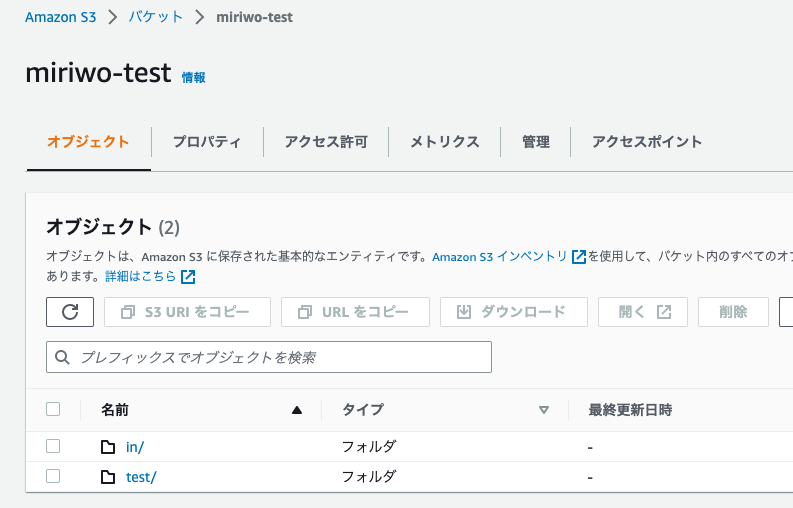793x508 pixels.
Task: Switch to the メトリクス tab
Action: click(x=444, y=142)
